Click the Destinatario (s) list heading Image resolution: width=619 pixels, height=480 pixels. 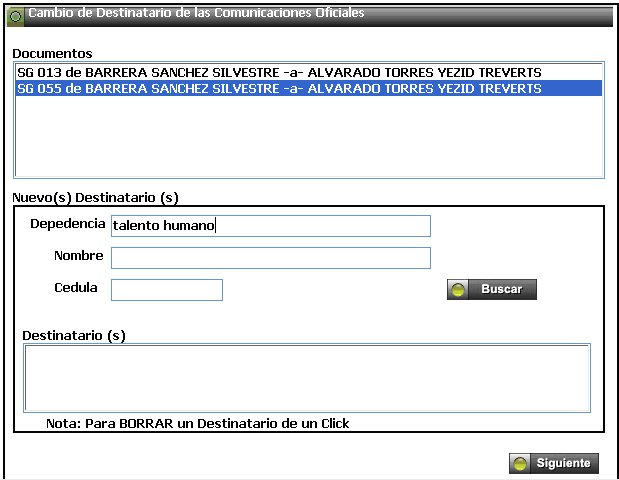coord(74,336)
